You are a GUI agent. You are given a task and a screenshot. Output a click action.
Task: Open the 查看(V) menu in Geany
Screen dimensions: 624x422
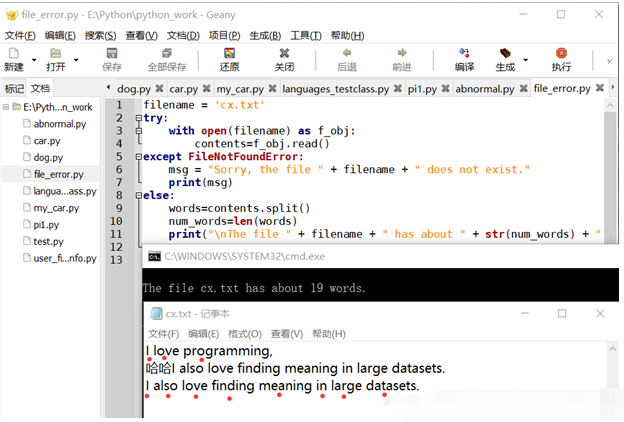pyautogui.click(x=141, y=36)
